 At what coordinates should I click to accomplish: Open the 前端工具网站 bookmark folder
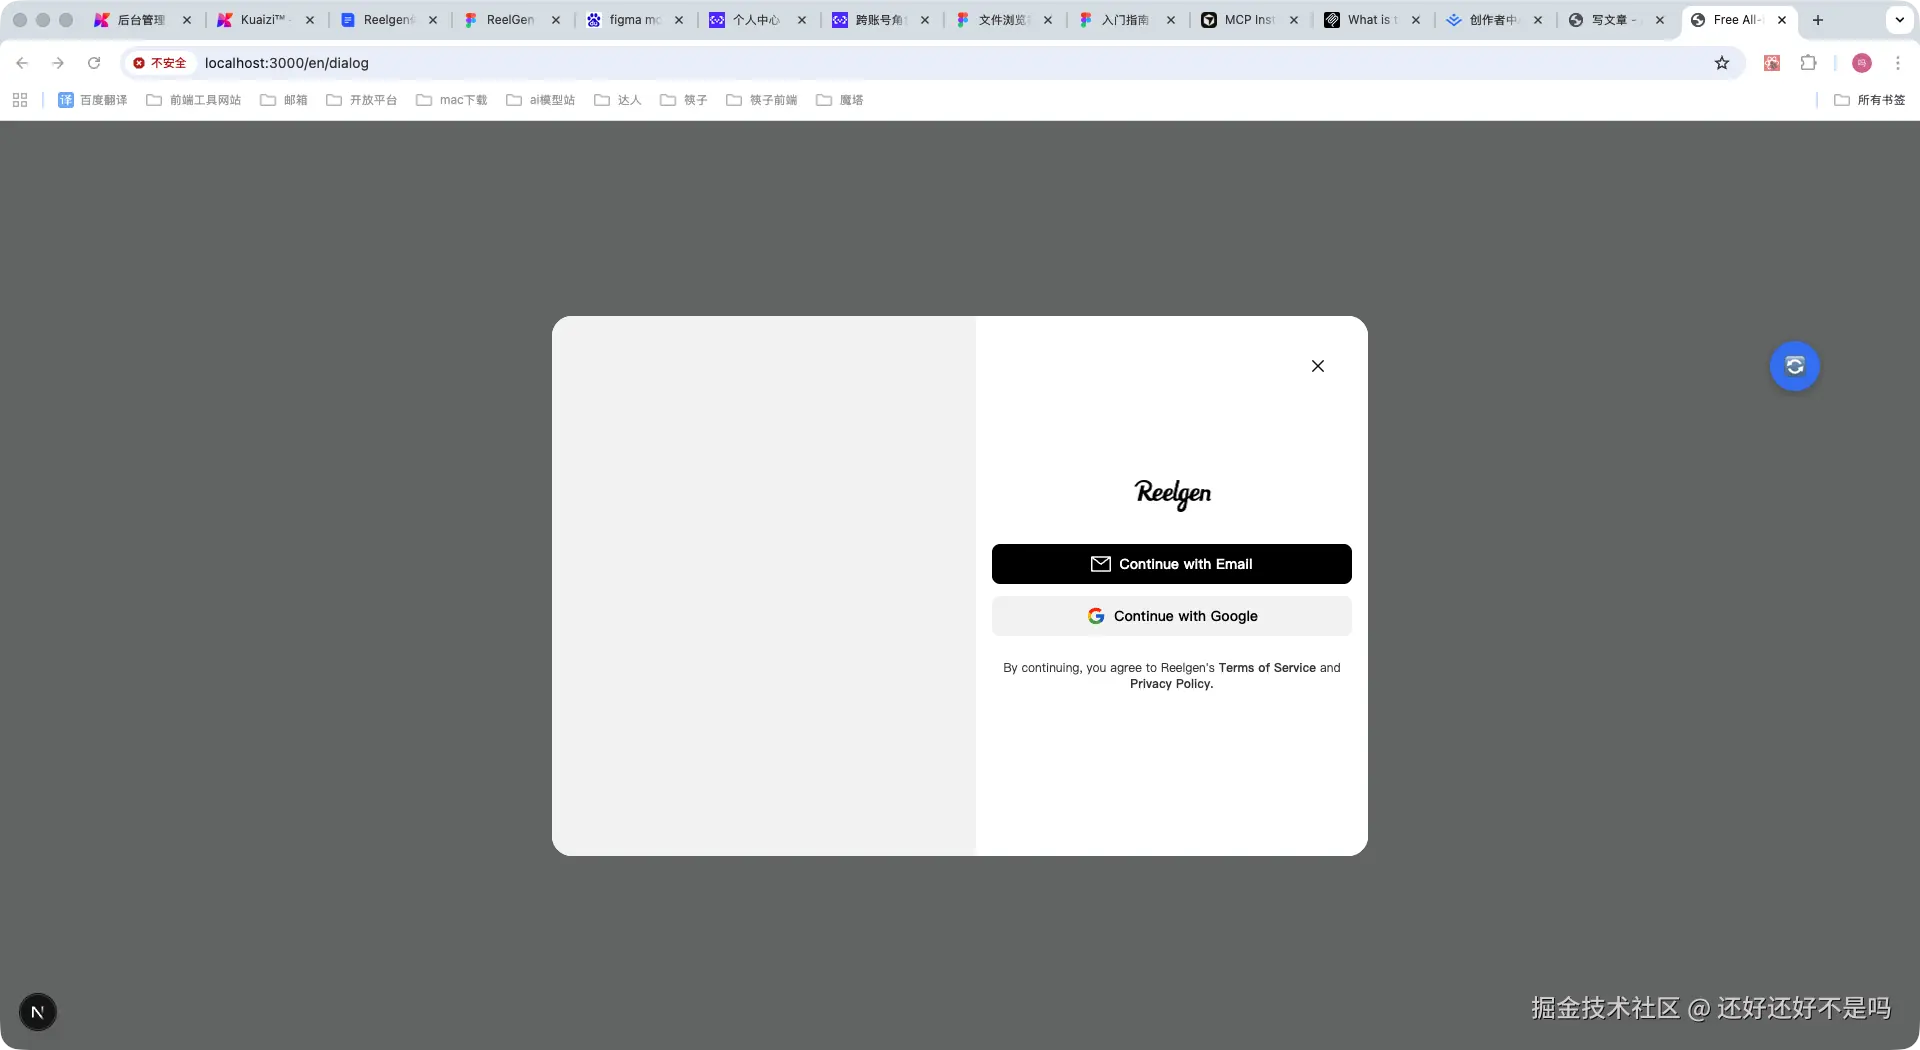(194, 100)
